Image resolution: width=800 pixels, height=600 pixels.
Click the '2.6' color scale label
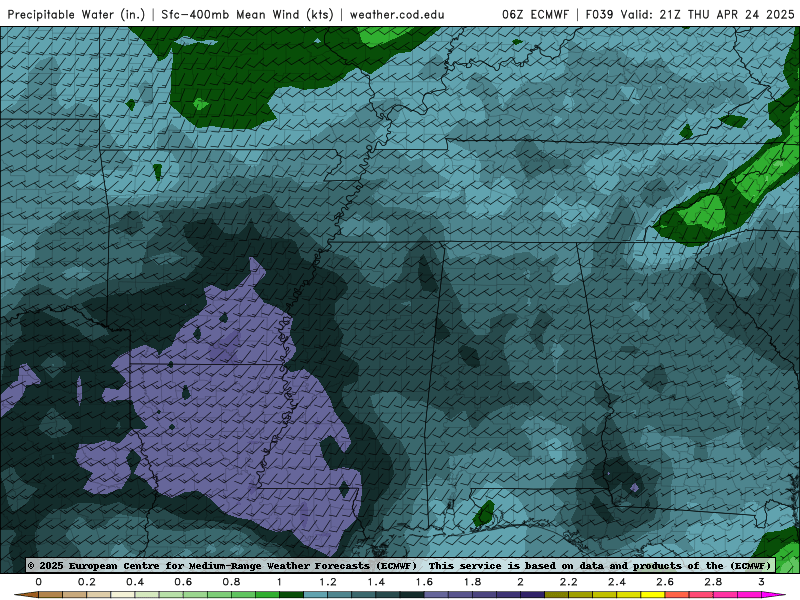[x=665, y=582]
